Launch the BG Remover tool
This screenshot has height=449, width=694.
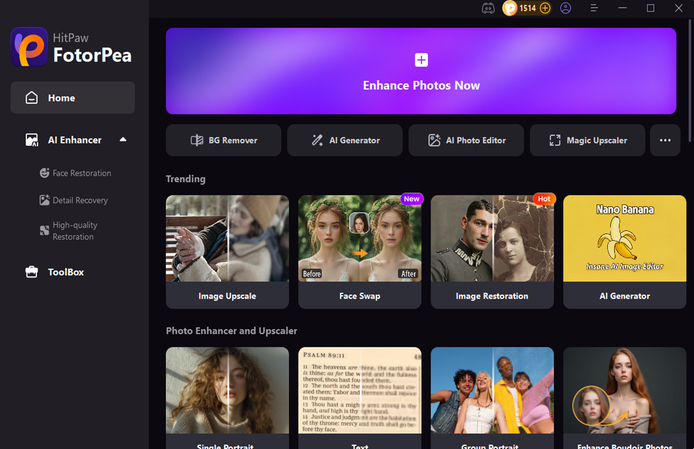pos(224,140)
